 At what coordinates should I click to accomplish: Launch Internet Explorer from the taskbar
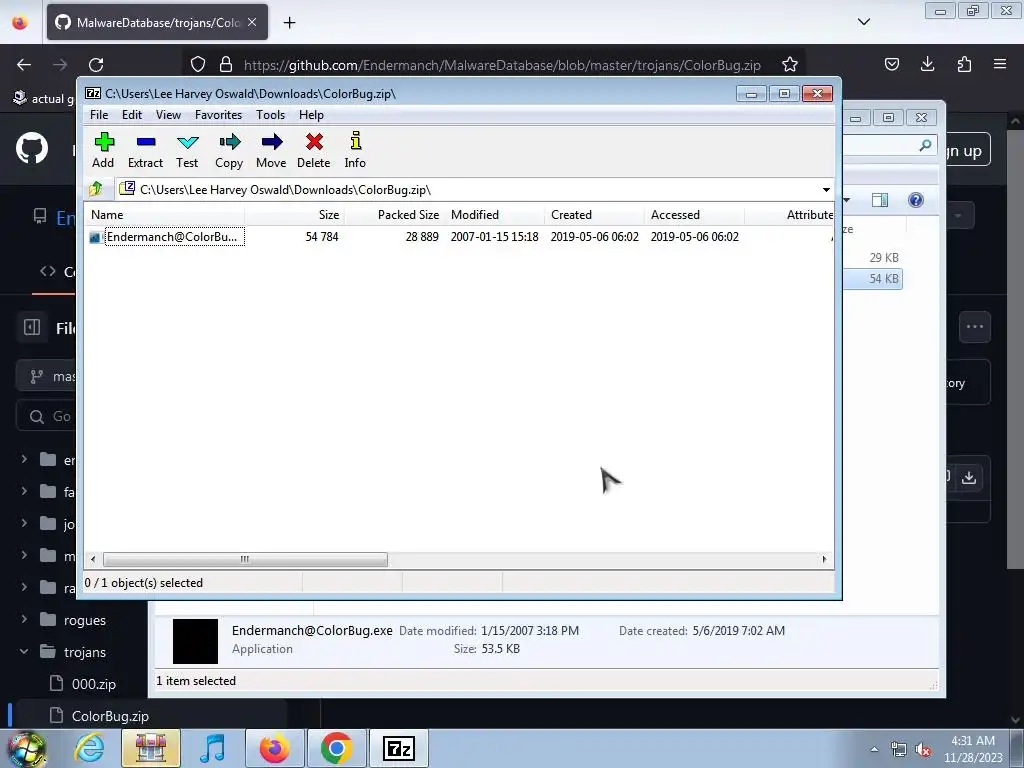[89, 748]
